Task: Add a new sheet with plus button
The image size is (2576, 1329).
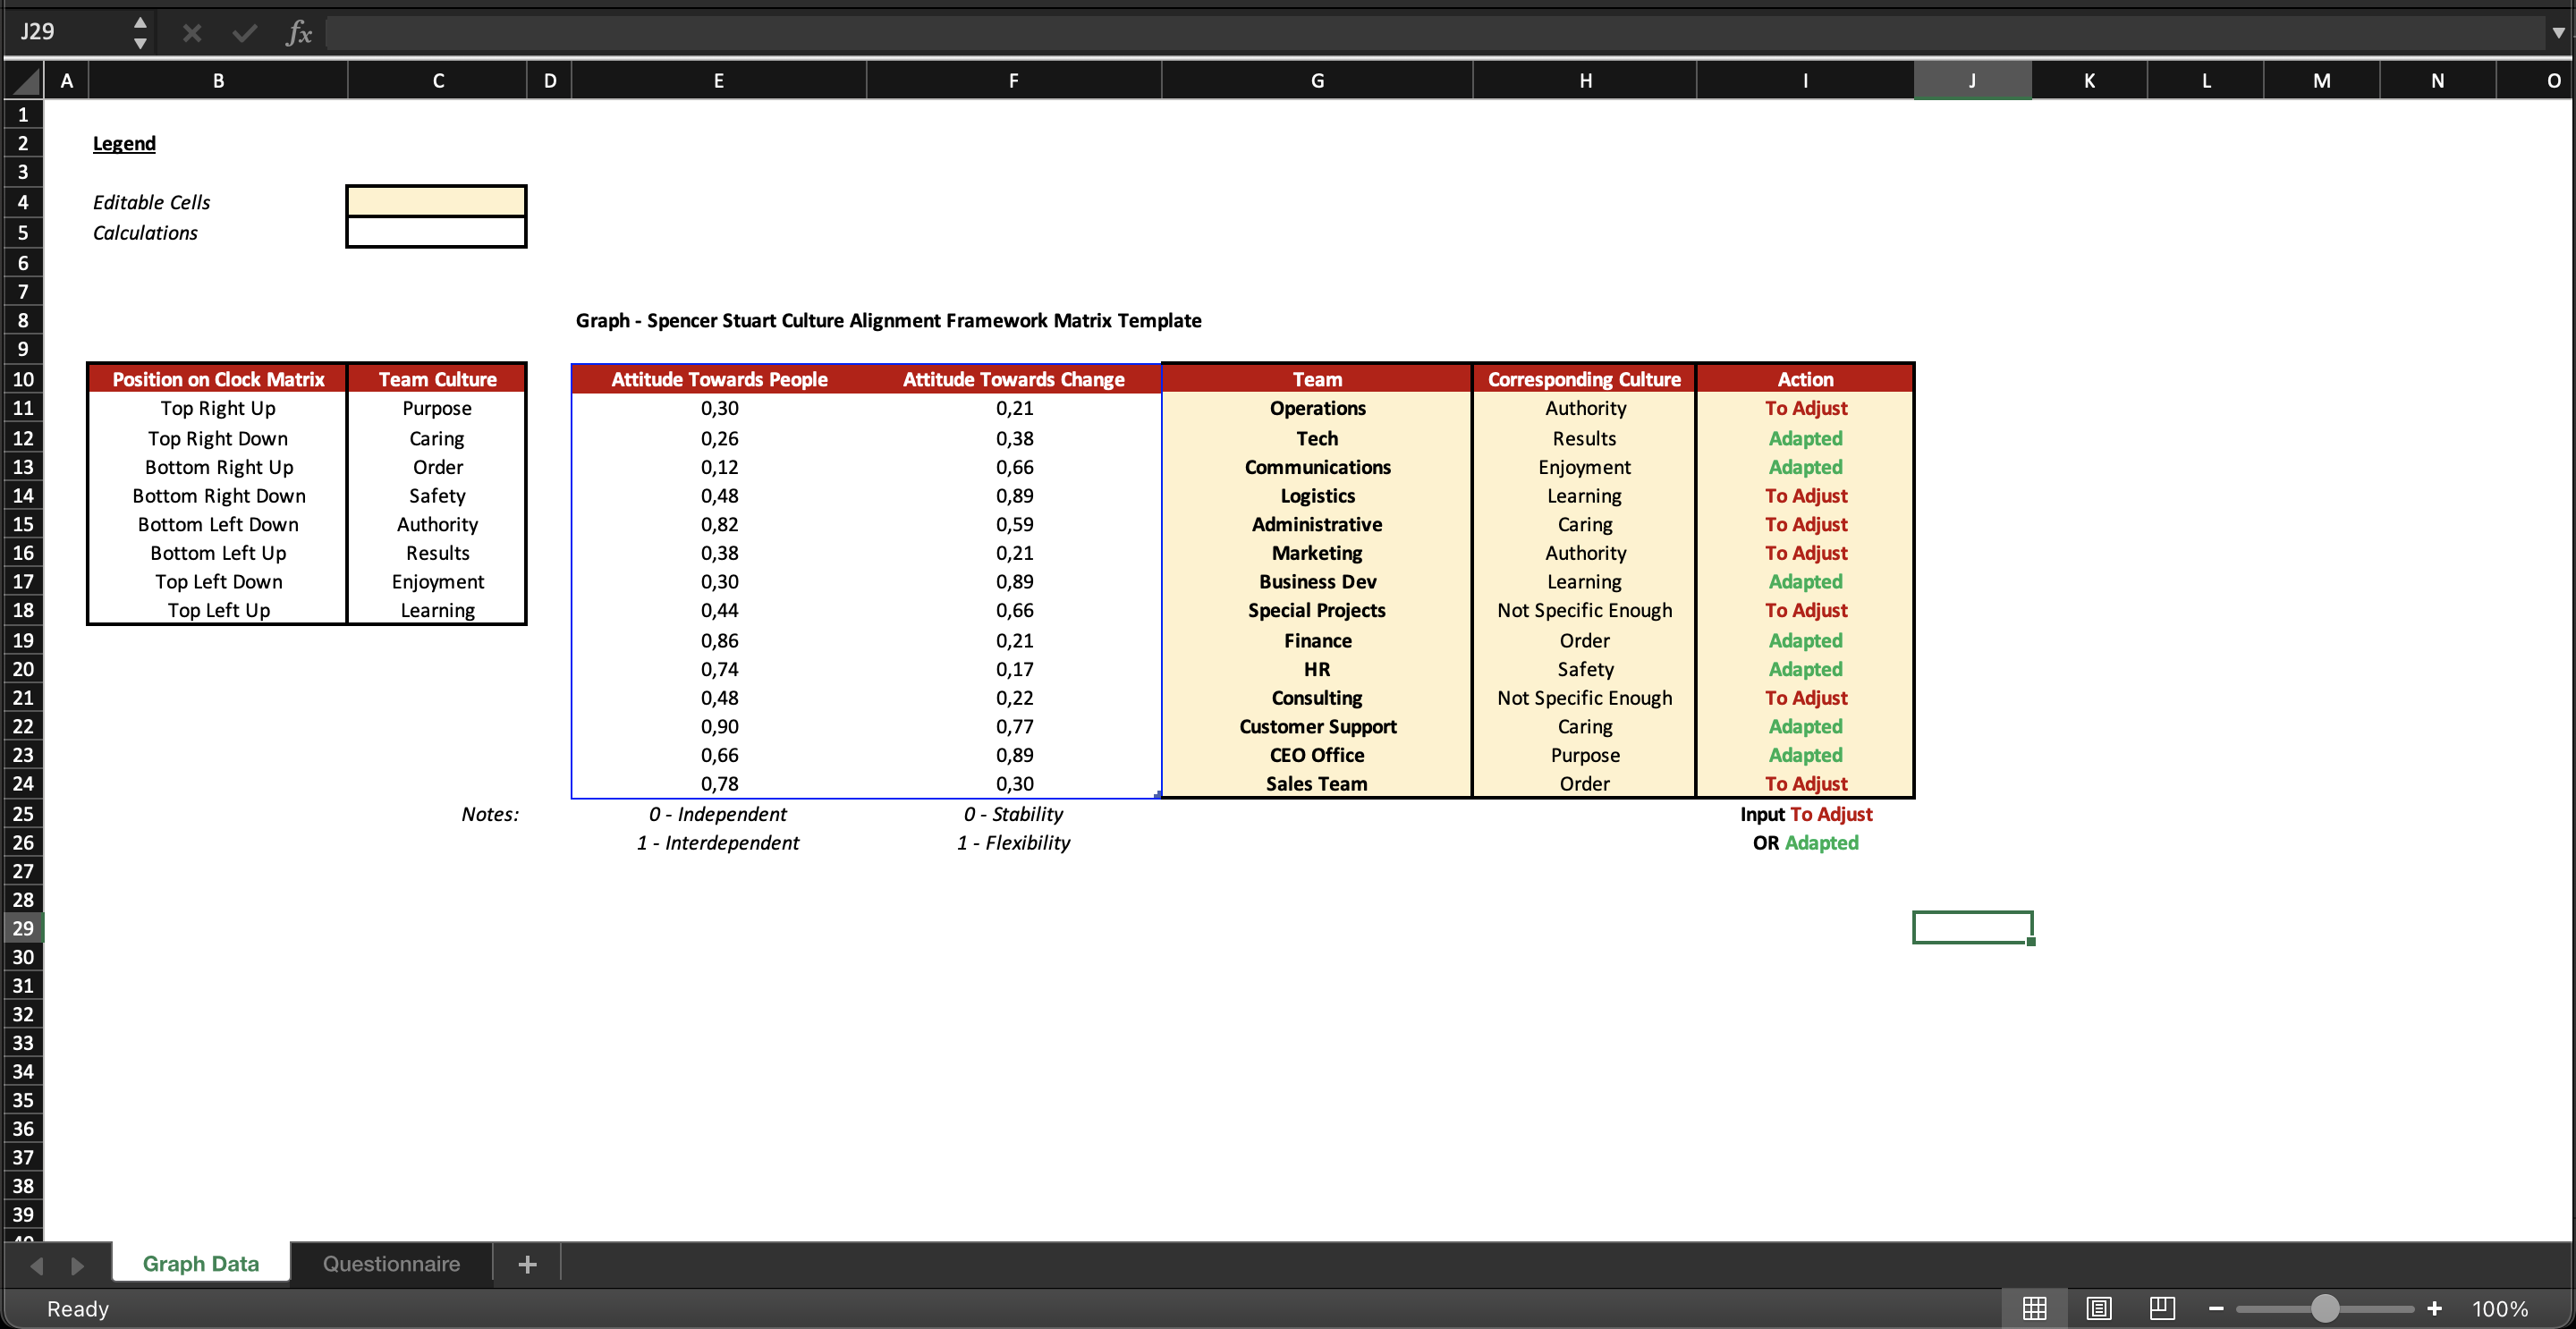Action: [527, 1264]
